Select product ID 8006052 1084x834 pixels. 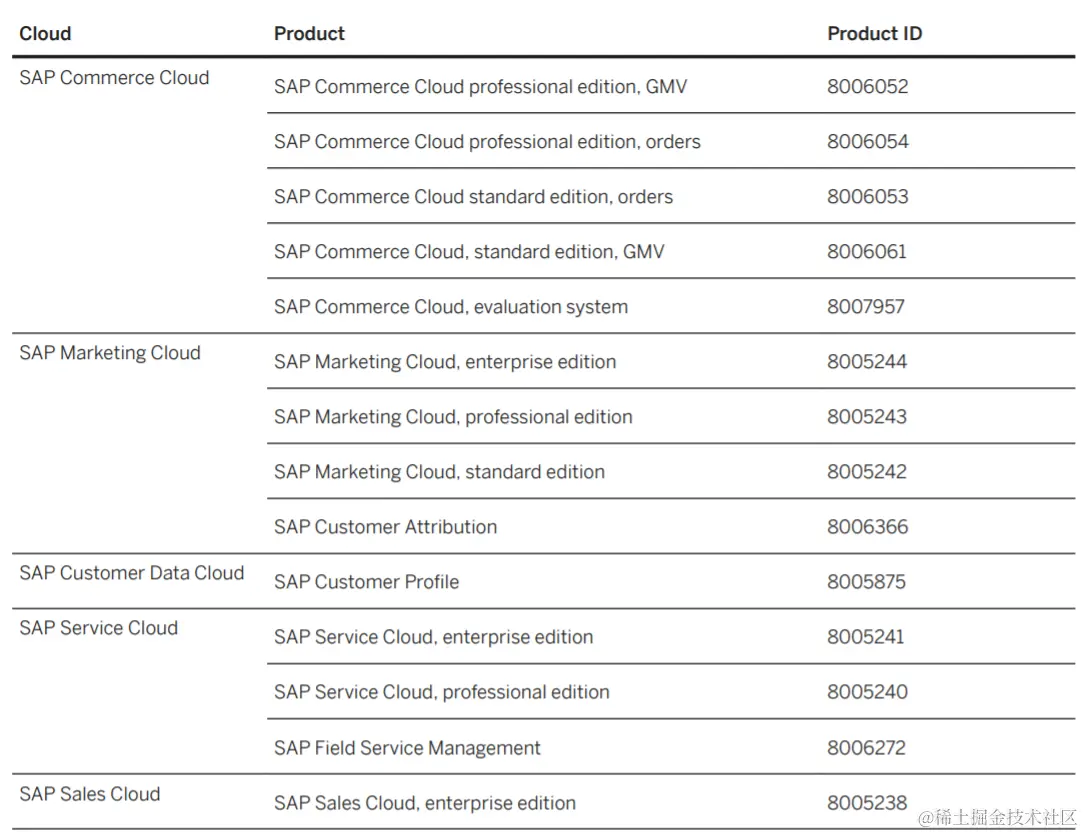pyautogui.click(x=867, y=87)
